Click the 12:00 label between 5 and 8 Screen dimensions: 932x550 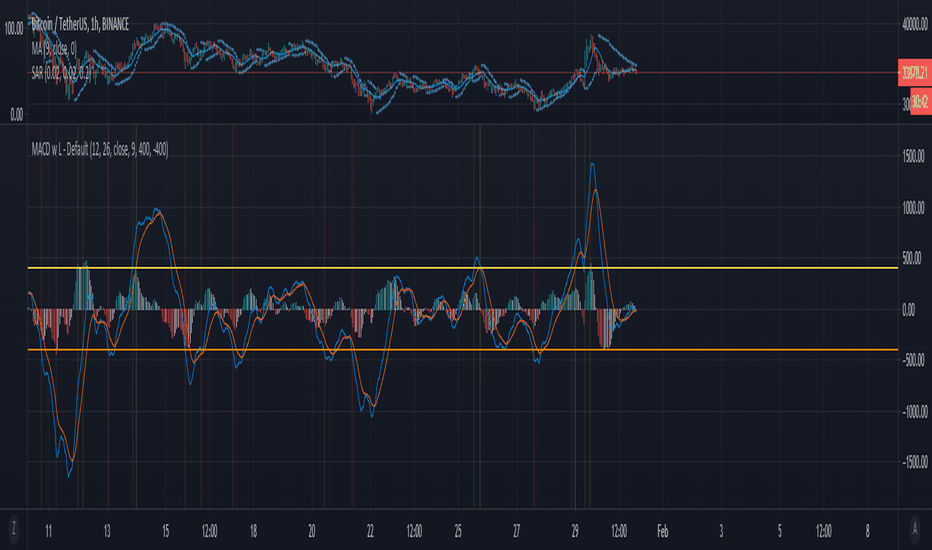point(823,531)
